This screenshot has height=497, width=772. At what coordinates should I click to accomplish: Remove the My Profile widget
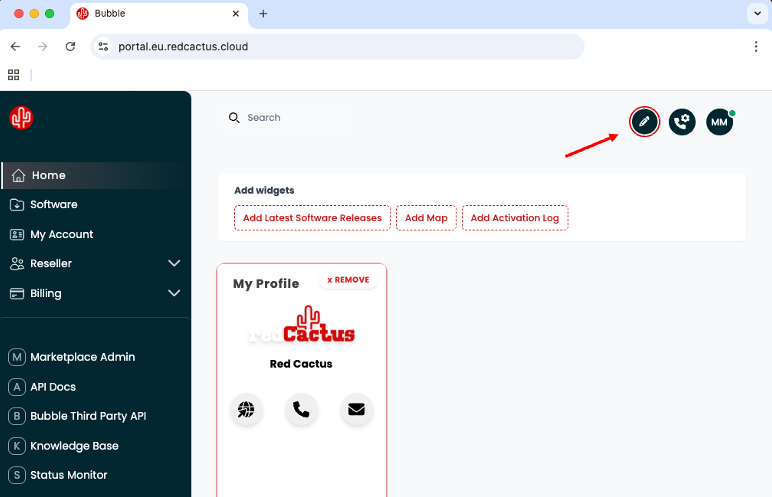[x=348, y=280]
